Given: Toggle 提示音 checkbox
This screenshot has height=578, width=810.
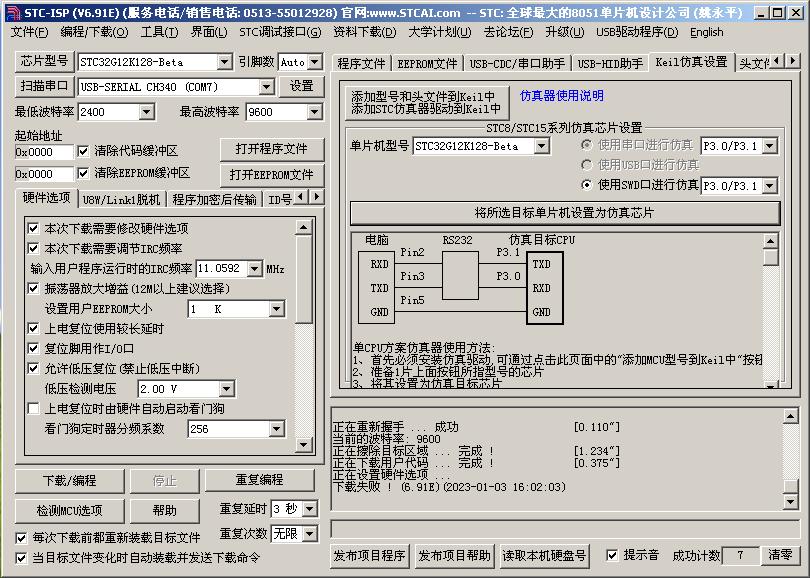Looking at the screenshot, I should pos(612,555).
